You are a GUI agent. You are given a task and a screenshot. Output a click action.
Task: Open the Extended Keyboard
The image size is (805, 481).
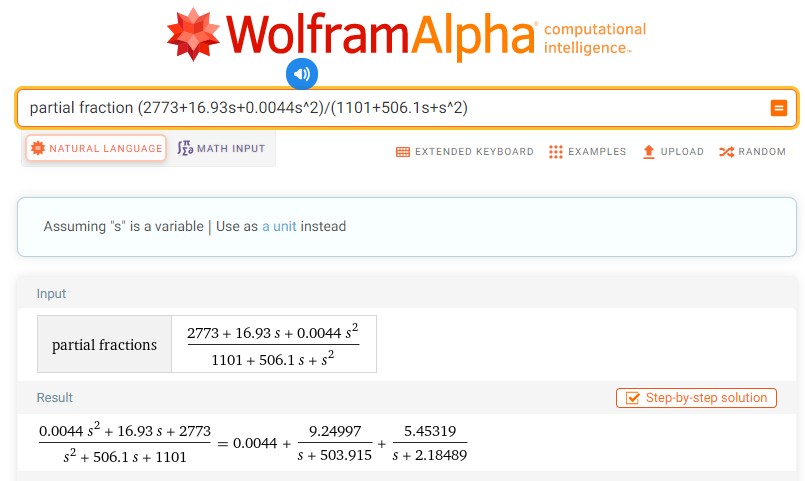pos(465,152)
